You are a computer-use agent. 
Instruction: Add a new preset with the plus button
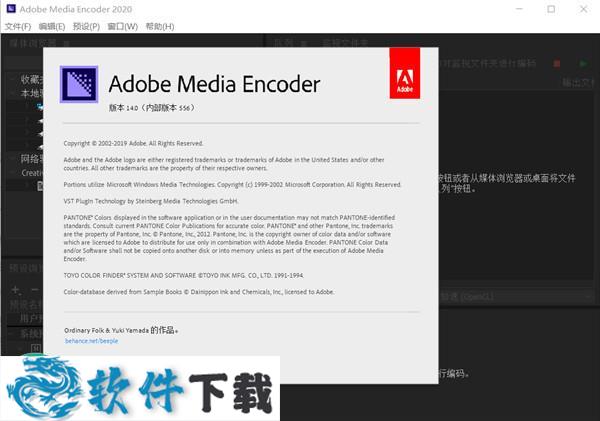click(x=15, y=290)
